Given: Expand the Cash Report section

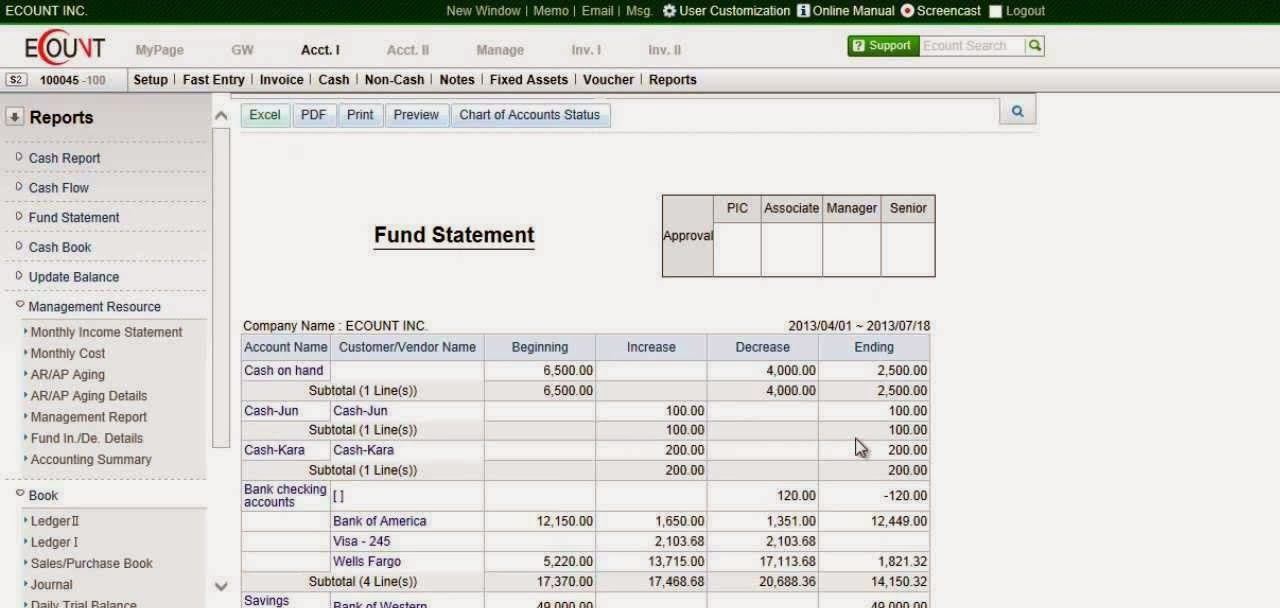Looking at the screenshot, I should pyautogui.click(x=64, y=158).
